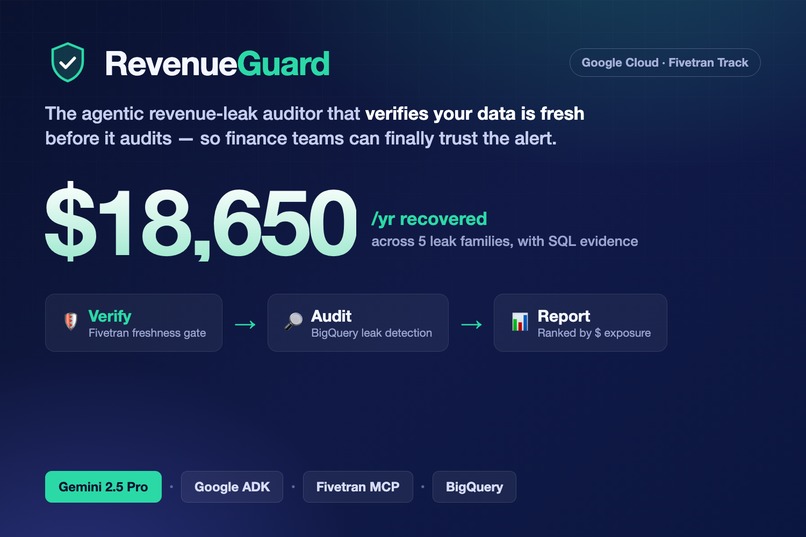Click the bold 'verifies your data is fresh' text
This screenshot has height=537, width=806.
coord(474,114)
